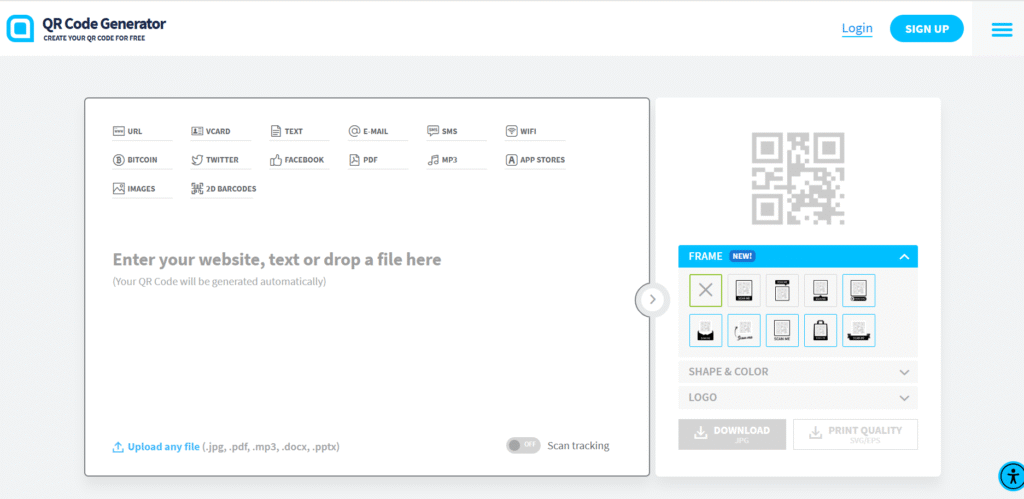The height and width of the screenshot is (499, 1024).
Task: Pick the frame with bottom speech-bubble label
Action: 820,291
